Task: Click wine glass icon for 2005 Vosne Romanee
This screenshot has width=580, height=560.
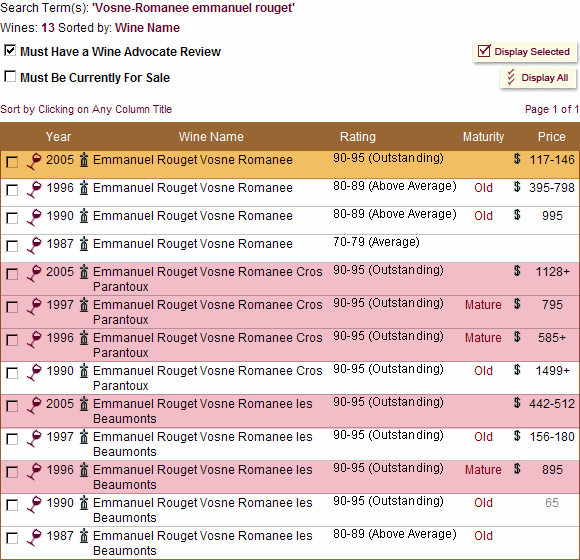Action: click(34, 162)
